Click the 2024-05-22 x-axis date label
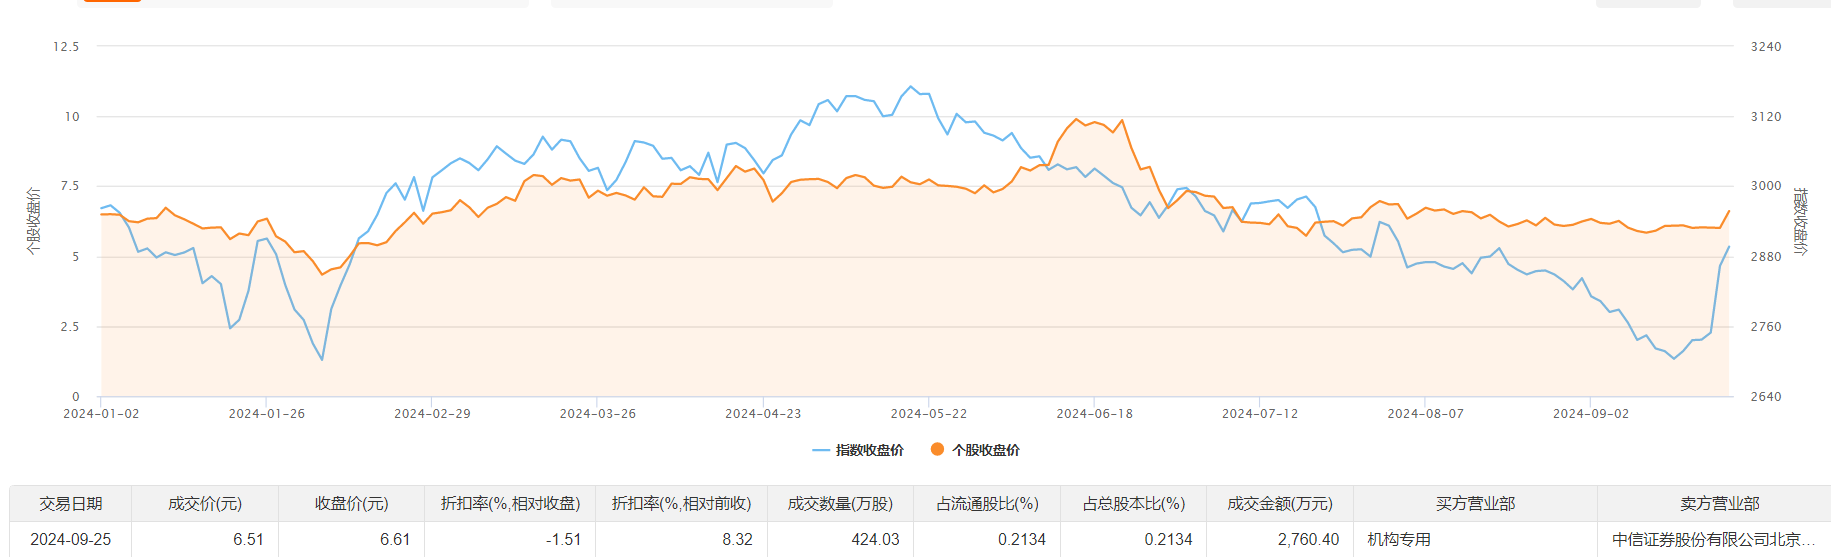 click(928, 414)
